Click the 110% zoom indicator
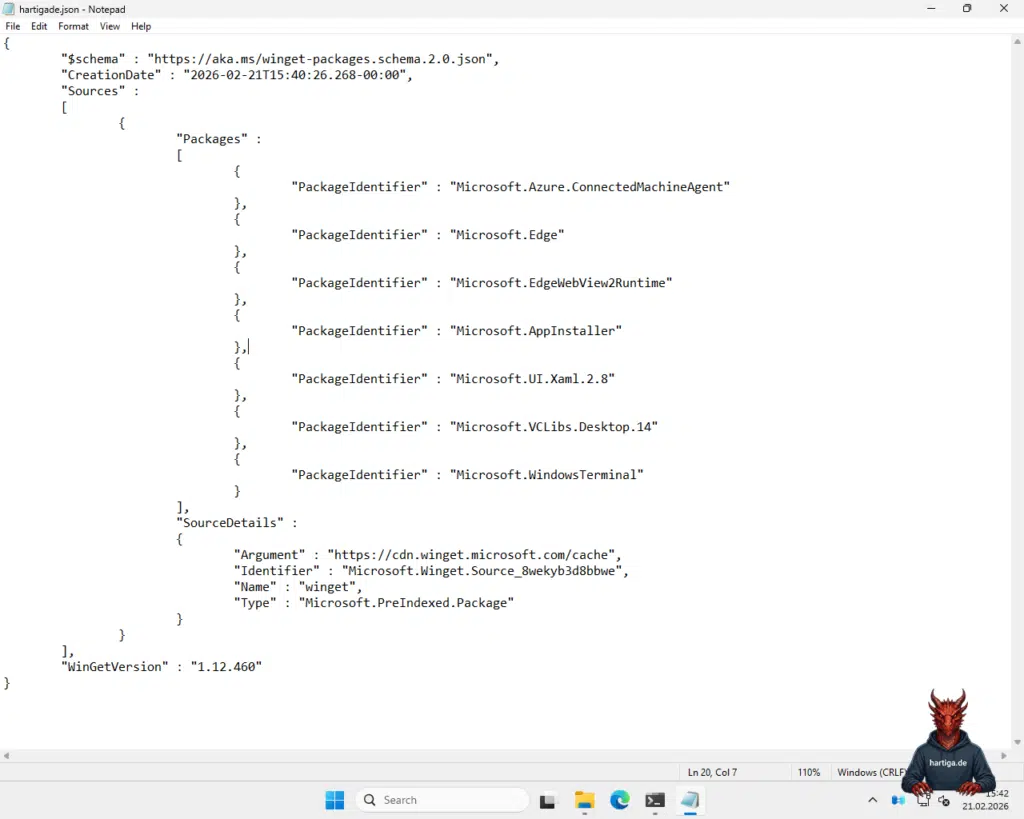Image resolution: width=1024 pixels, height=819 pixels. [809, 772]
